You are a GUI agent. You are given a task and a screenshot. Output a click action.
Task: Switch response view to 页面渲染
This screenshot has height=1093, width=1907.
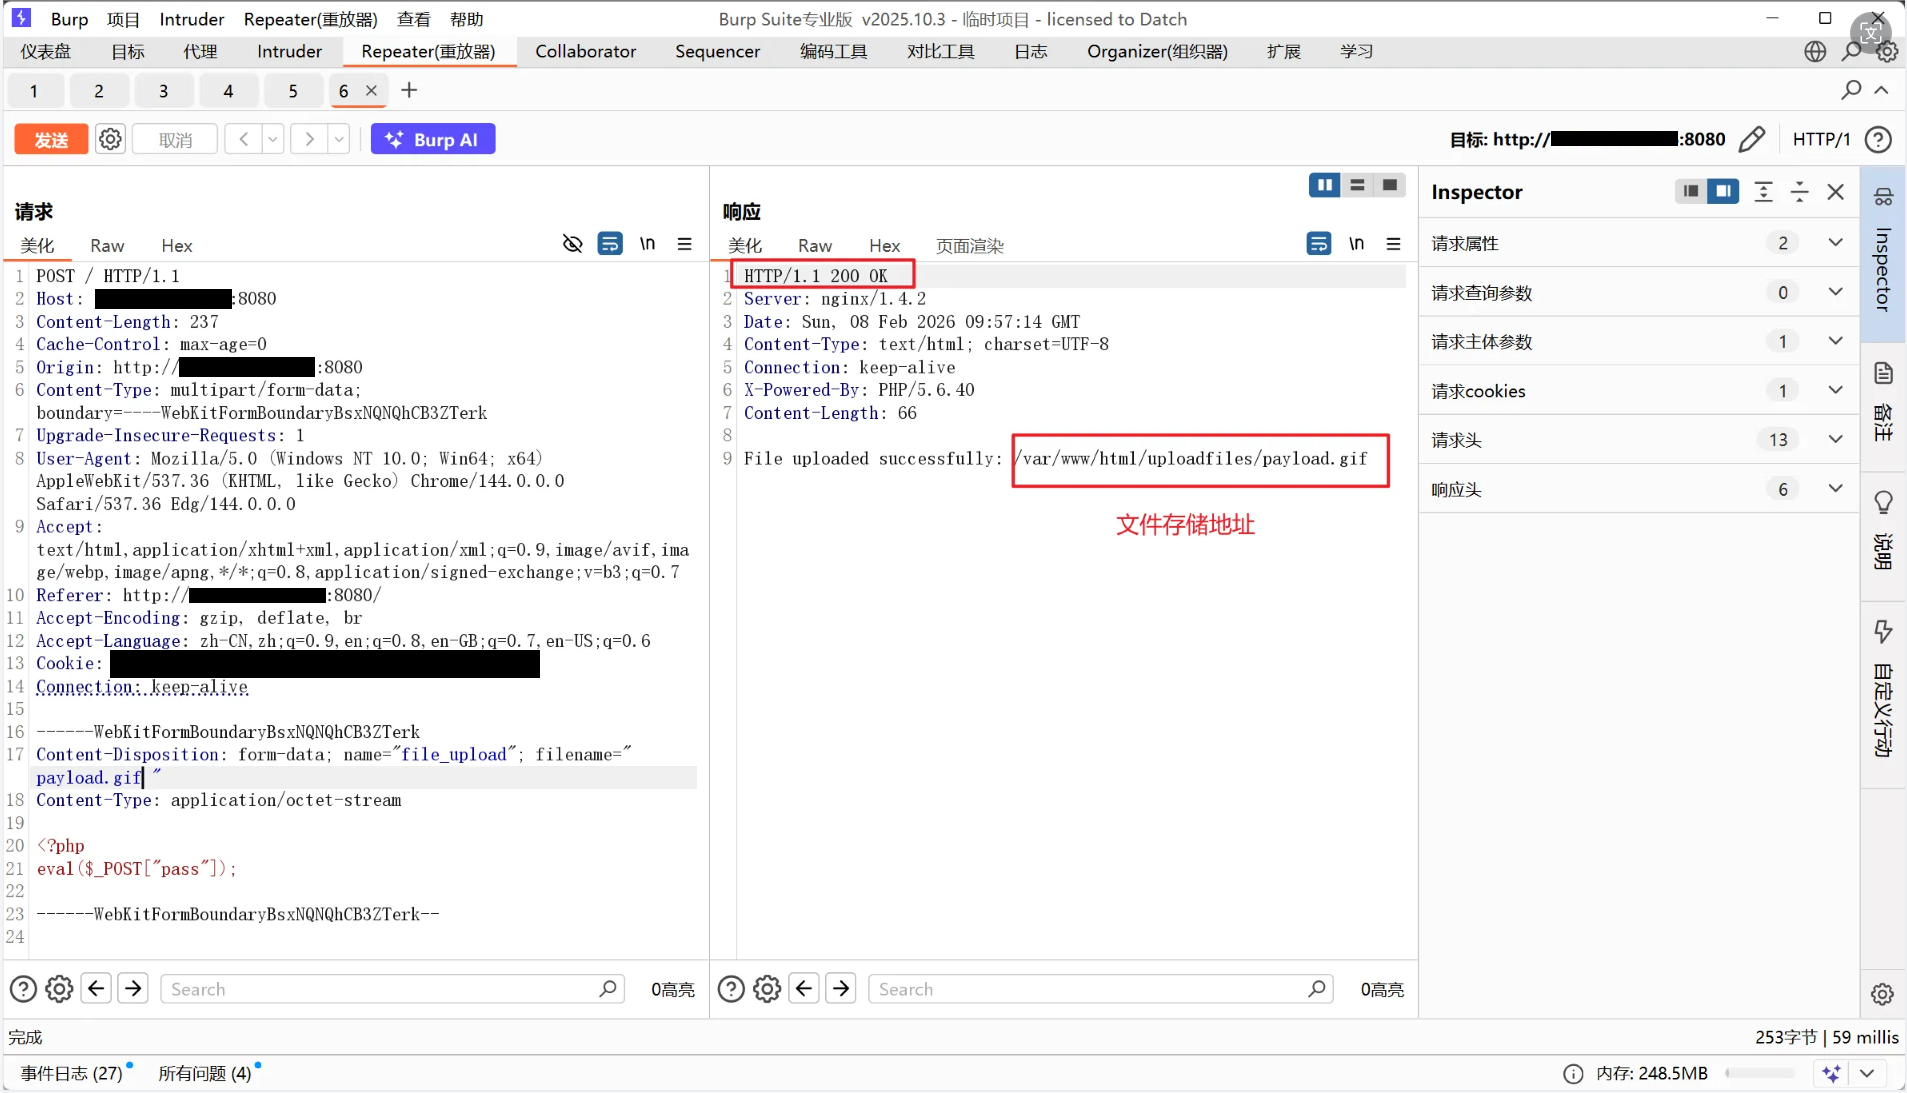click(x=969, y=246)
